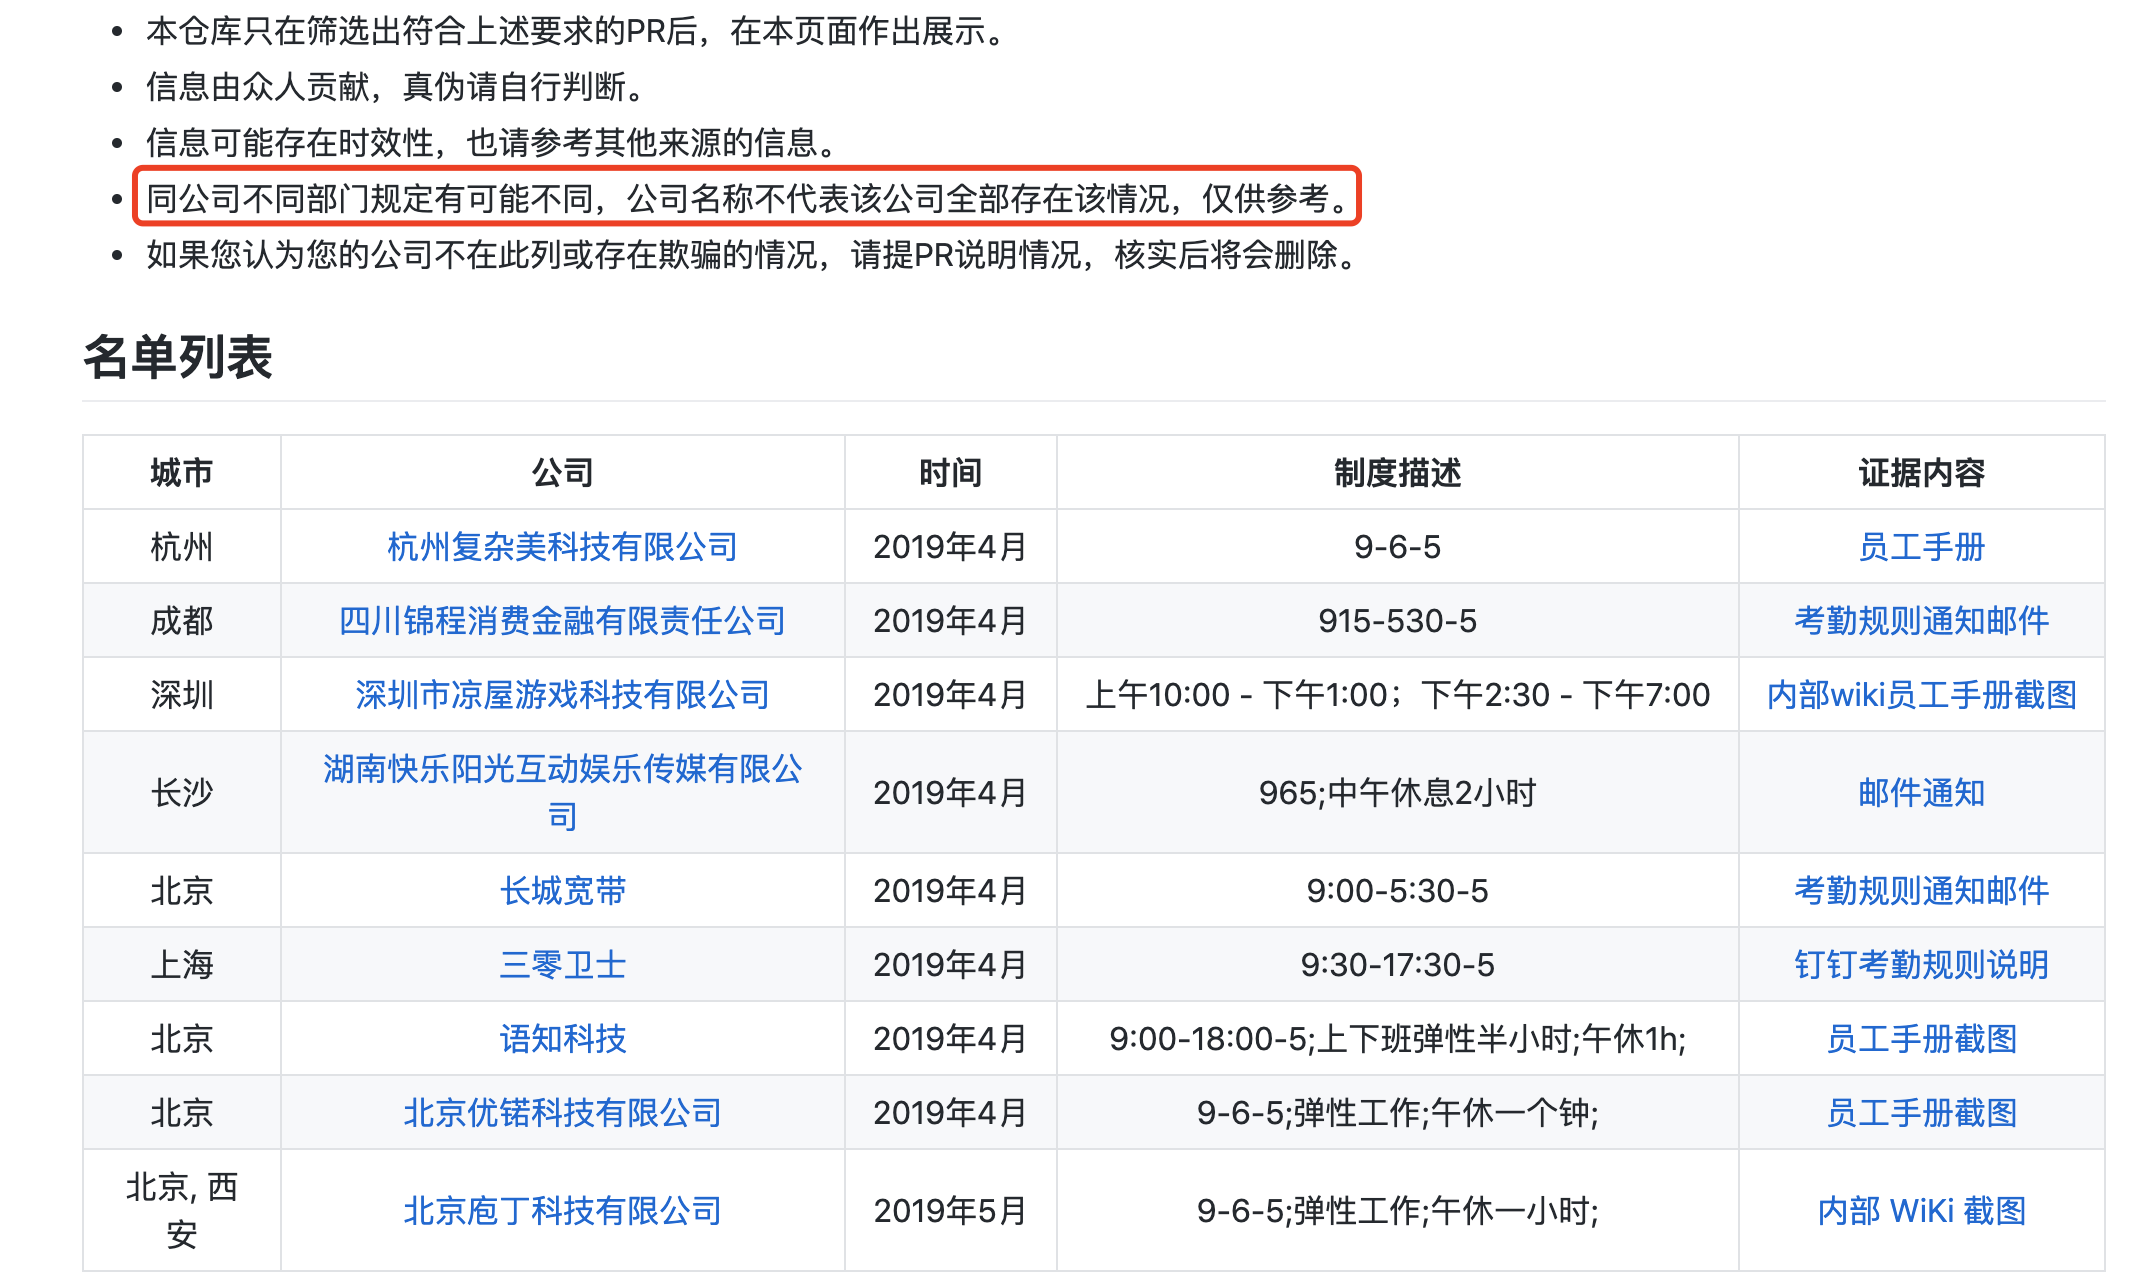Image resolution: width=2148 pixels, height=1282 pixels.
Task: Open 邮件通知 evidence link for 长沙
Action: (1921, 793)
